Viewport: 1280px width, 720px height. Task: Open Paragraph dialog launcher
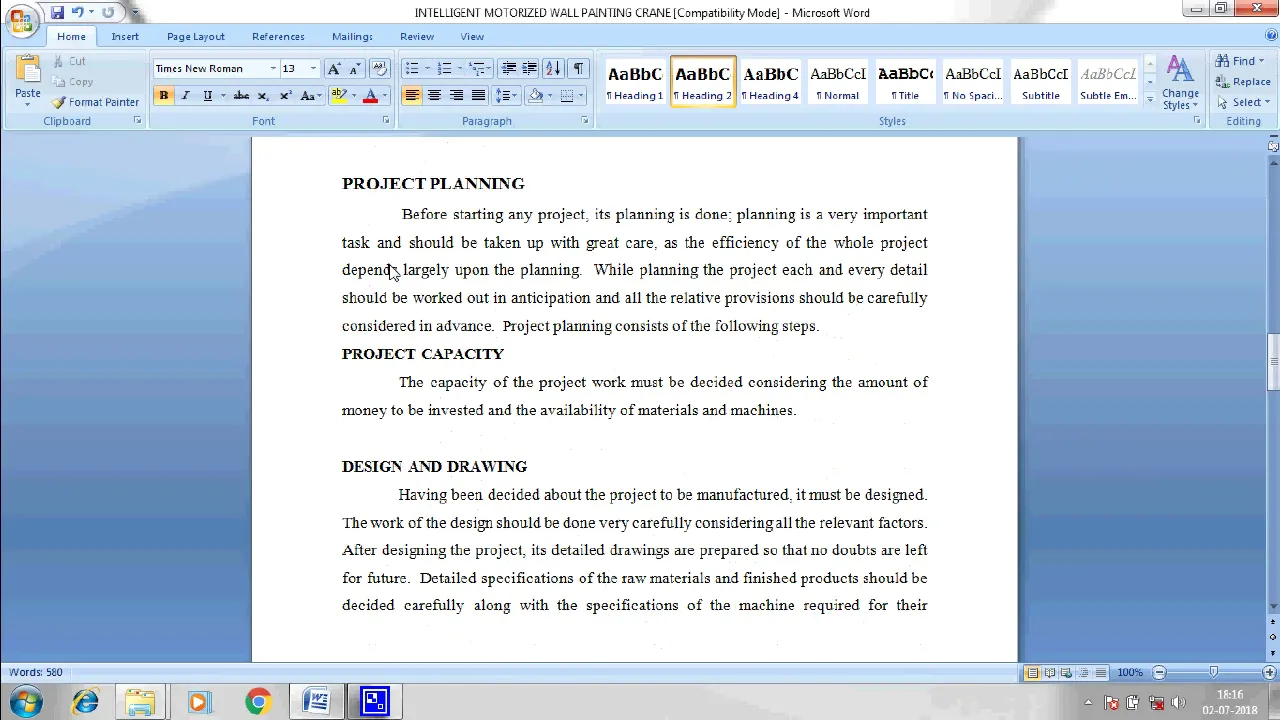click(x=585, y=121)
